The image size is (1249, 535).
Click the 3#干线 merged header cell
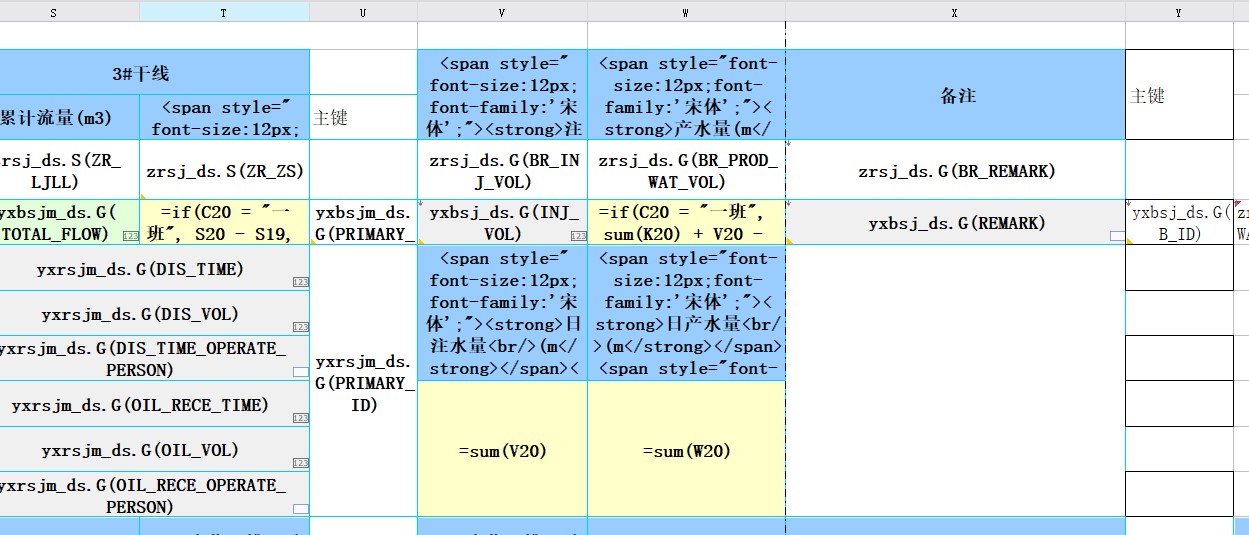pyautogui.click(x=140, y=73)
